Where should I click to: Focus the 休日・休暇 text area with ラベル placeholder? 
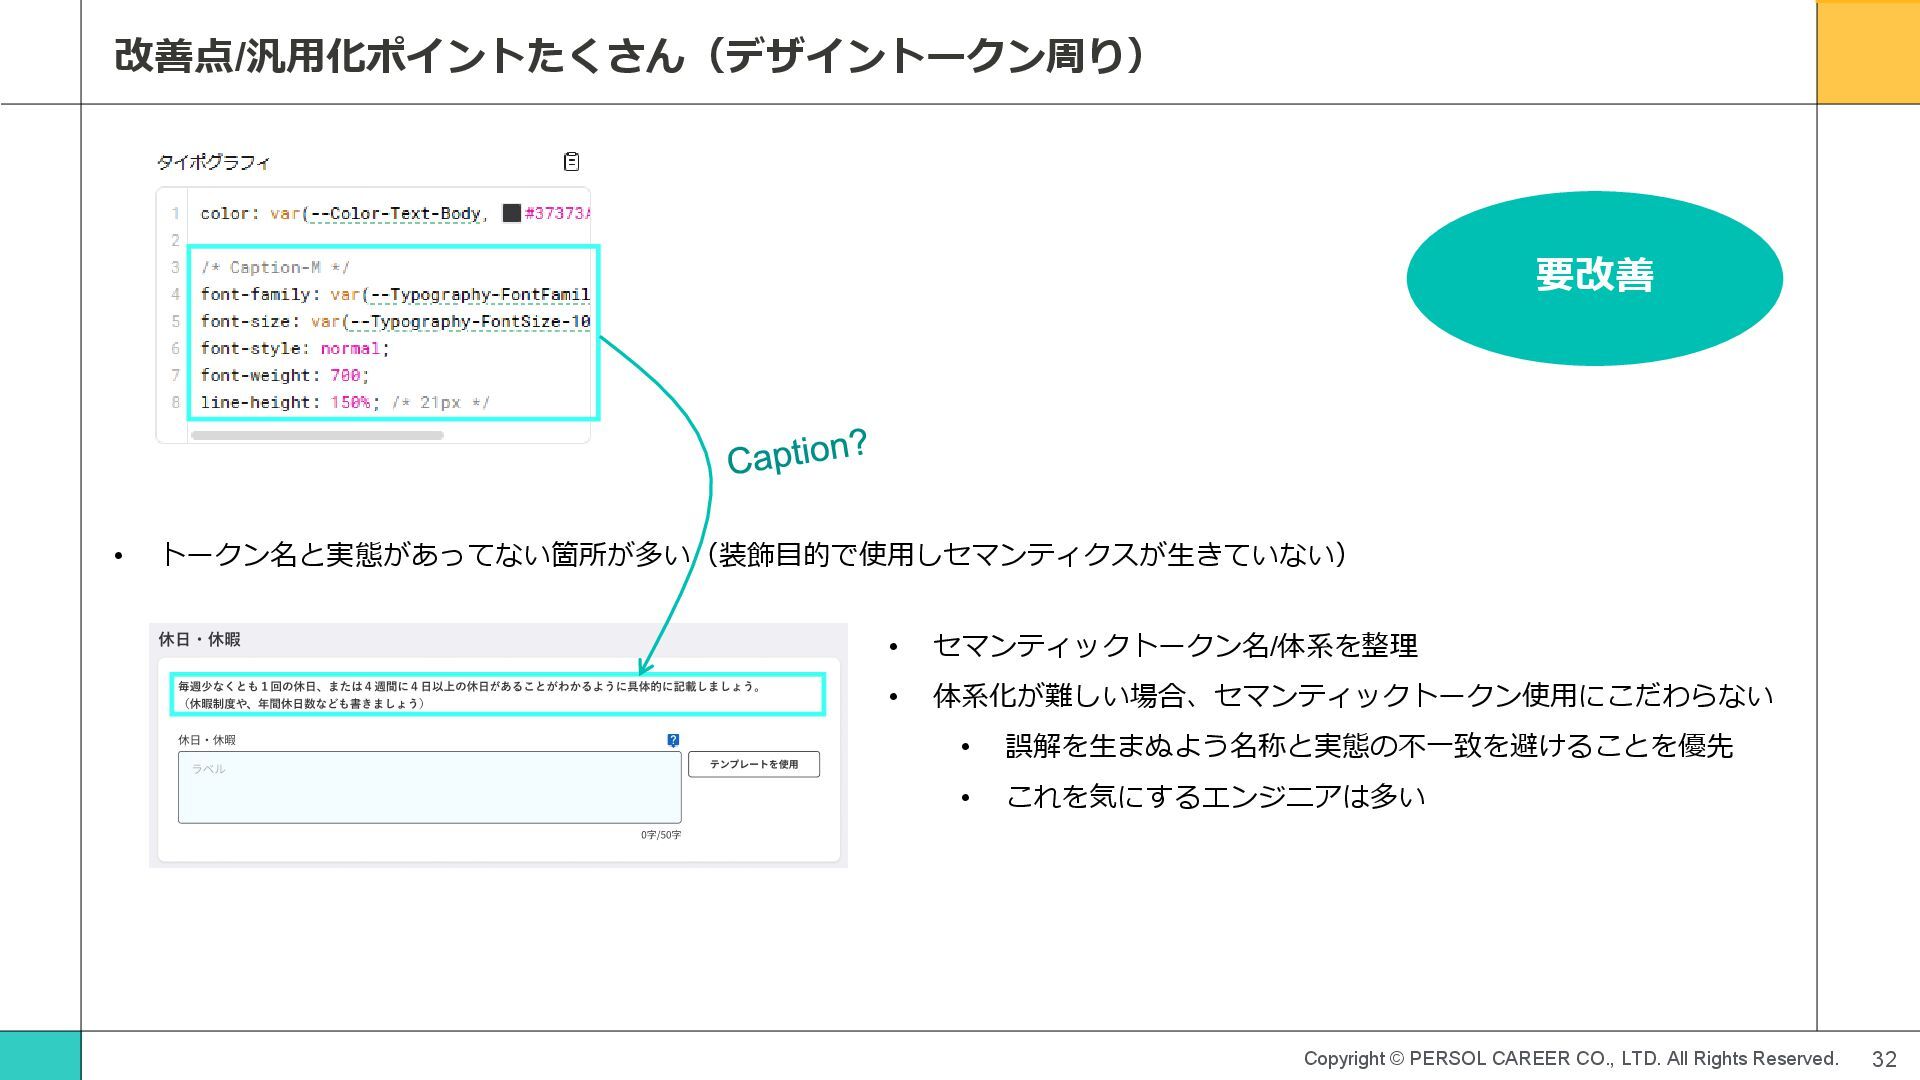(429, 787)
